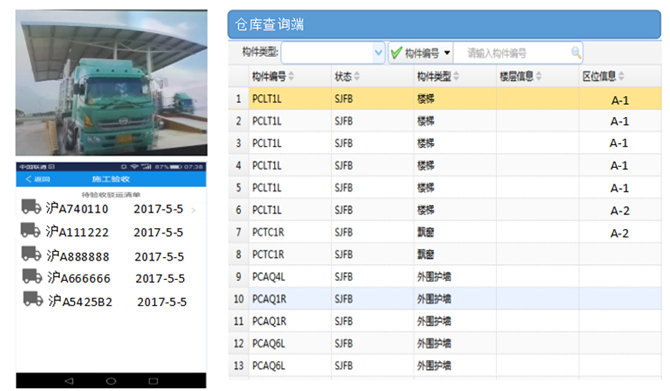Tap the truck icon for 沪A5425B2
This screenshot has height=391, width=670.
coord(33,299)
